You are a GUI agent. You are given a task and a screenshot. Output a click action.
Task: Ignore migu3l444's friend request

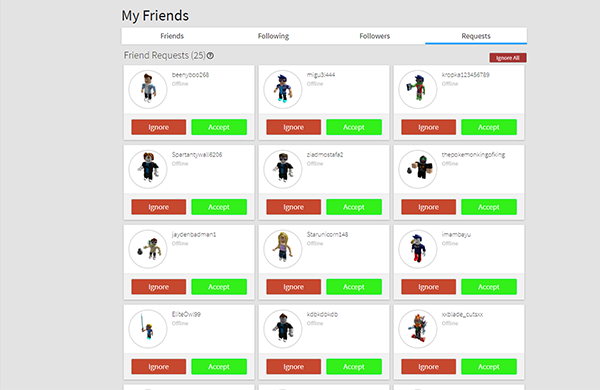(x=293, y=127)
